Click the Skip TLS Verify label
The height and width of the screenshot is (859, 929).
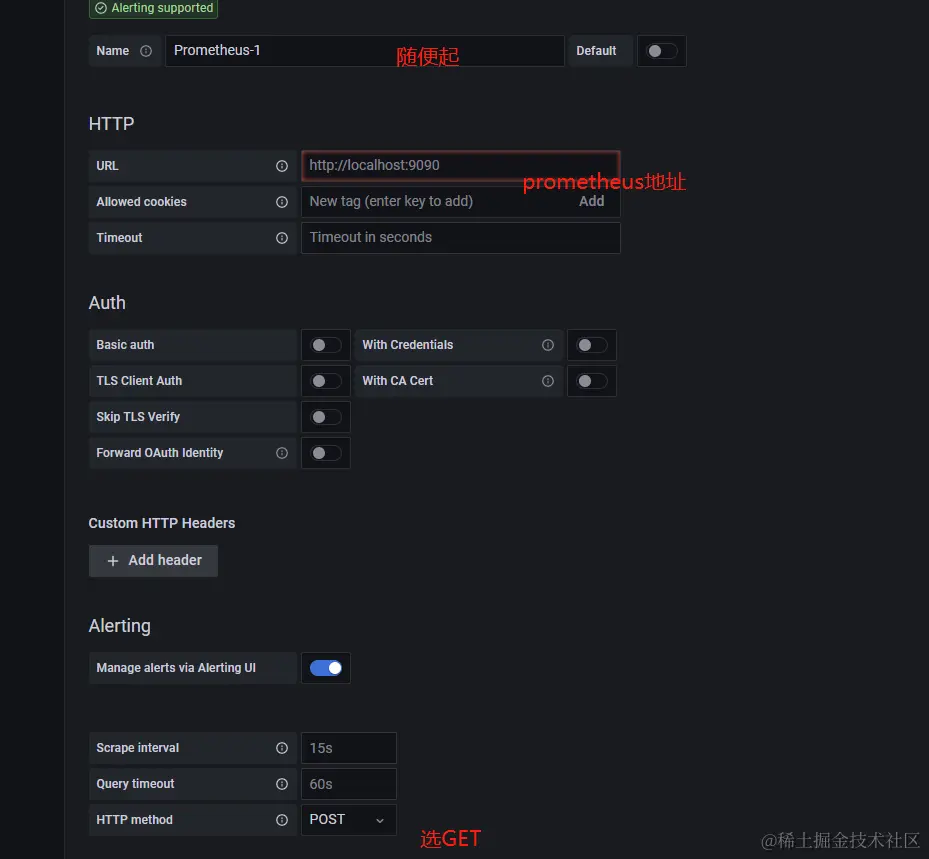click(138, 417)
